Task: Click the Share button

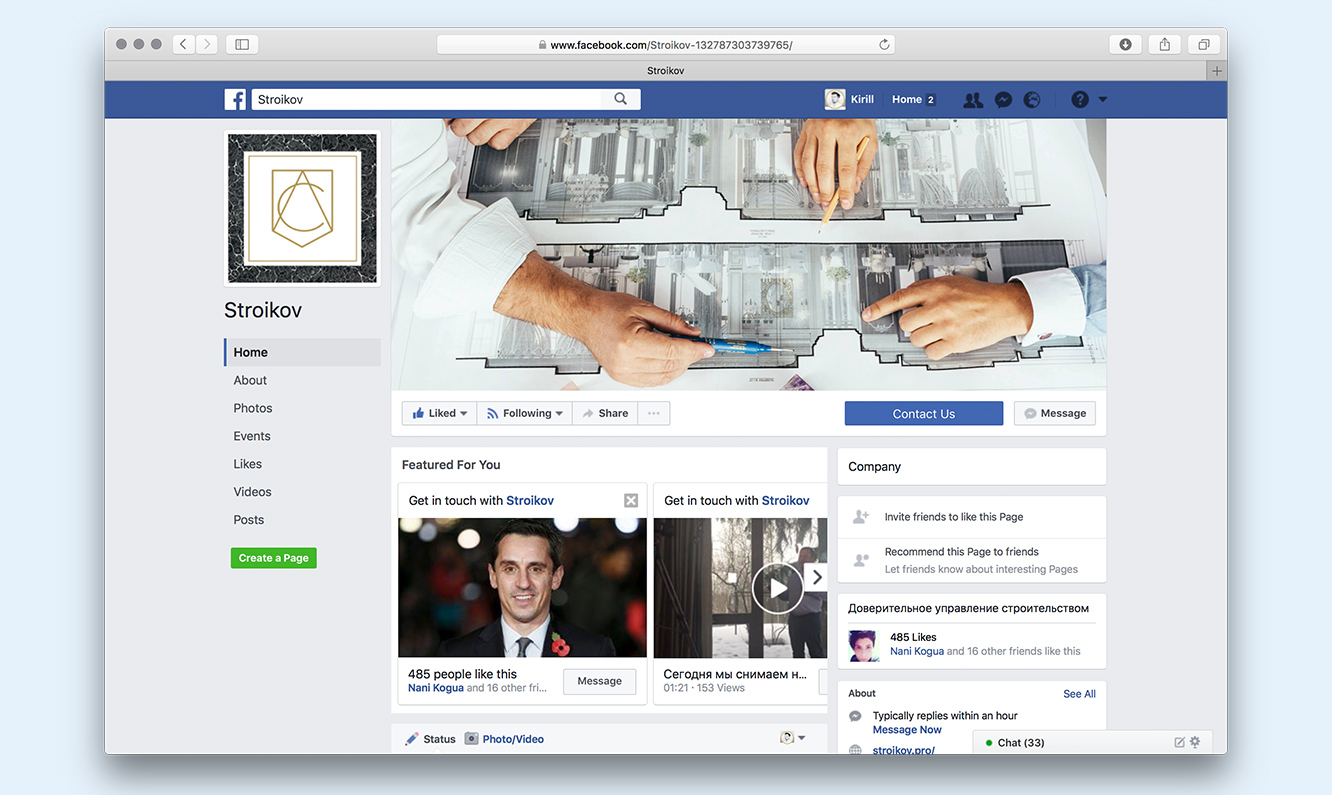Action: click(x=605, y=413)
